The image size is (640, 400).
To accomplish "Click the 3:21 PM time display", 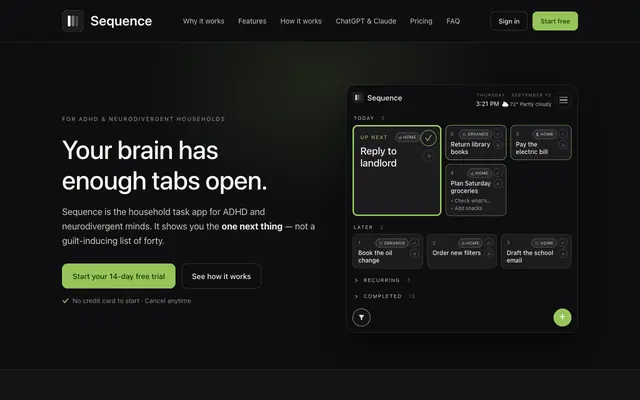I will tap(487, 104).
